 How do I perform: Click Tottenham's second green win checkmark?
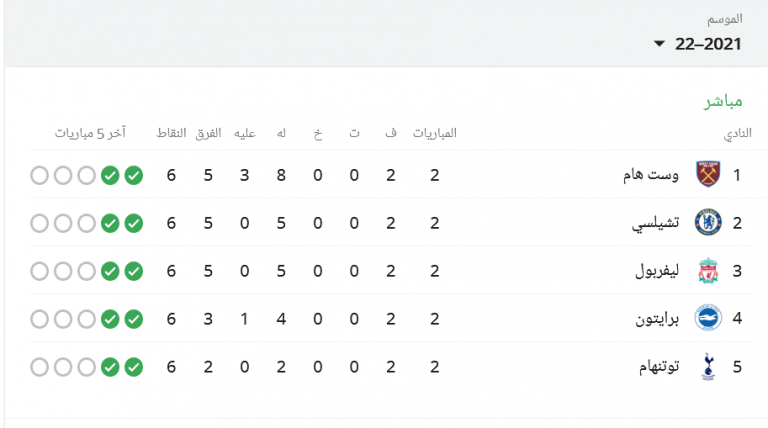pos(110,367)
